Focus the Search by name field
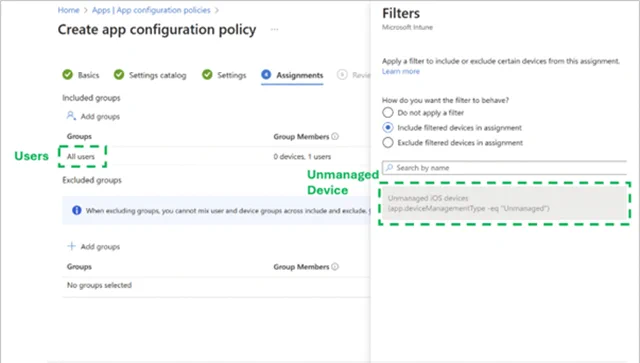 pos(504,168)
